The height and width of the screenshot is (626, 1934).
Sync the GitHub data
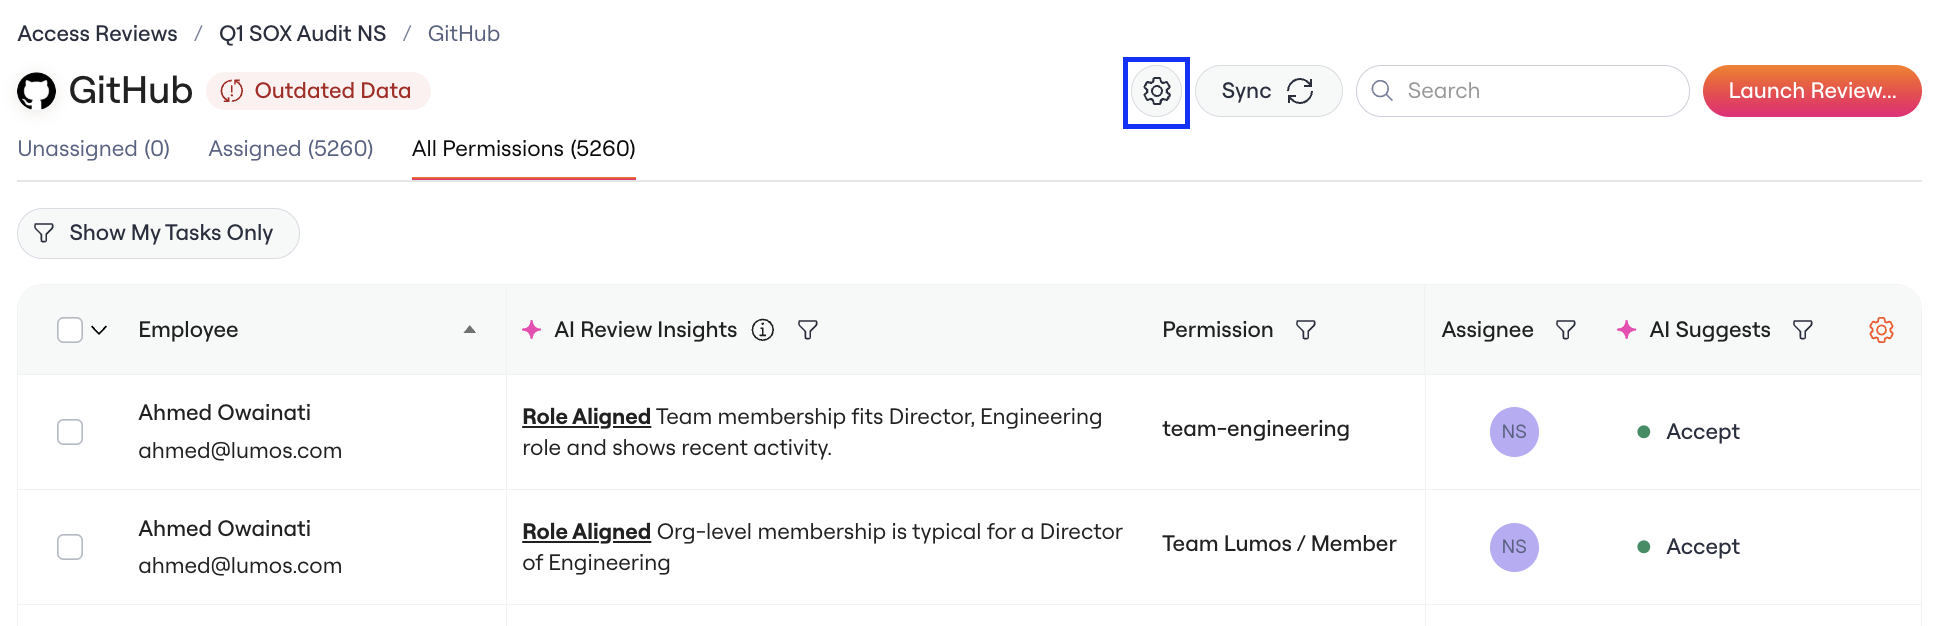click(1268, 91)
